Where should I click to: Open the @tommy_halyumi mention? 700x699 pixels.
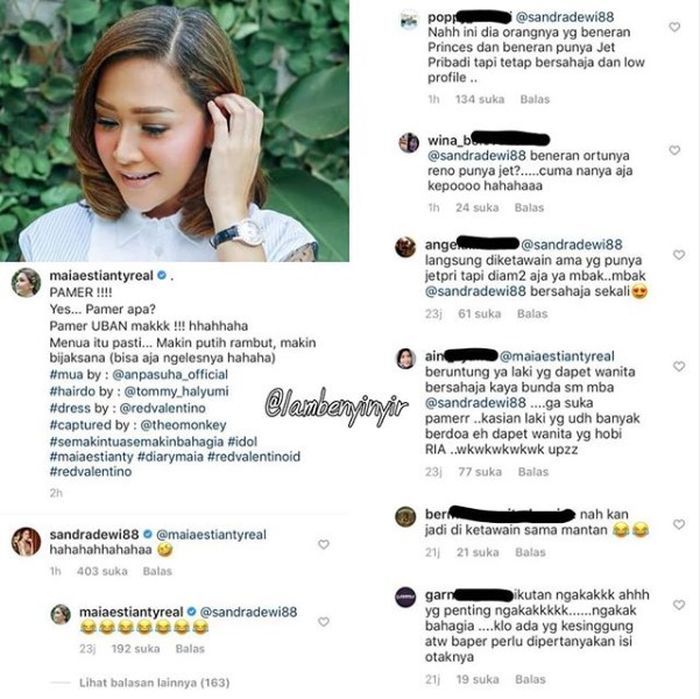176,391
